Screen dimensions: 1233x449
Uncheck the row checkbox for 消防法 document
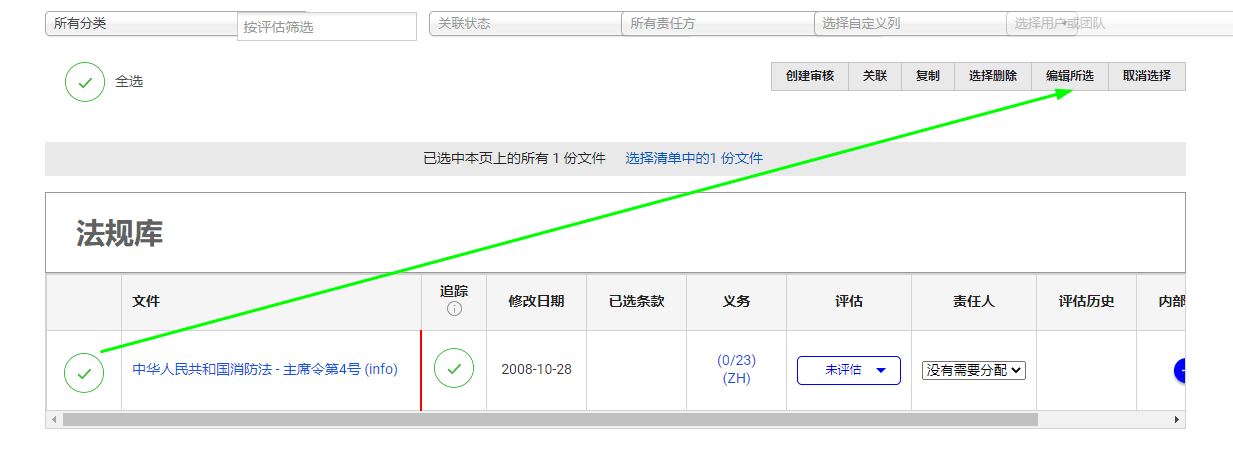click(x=84, y=372)
